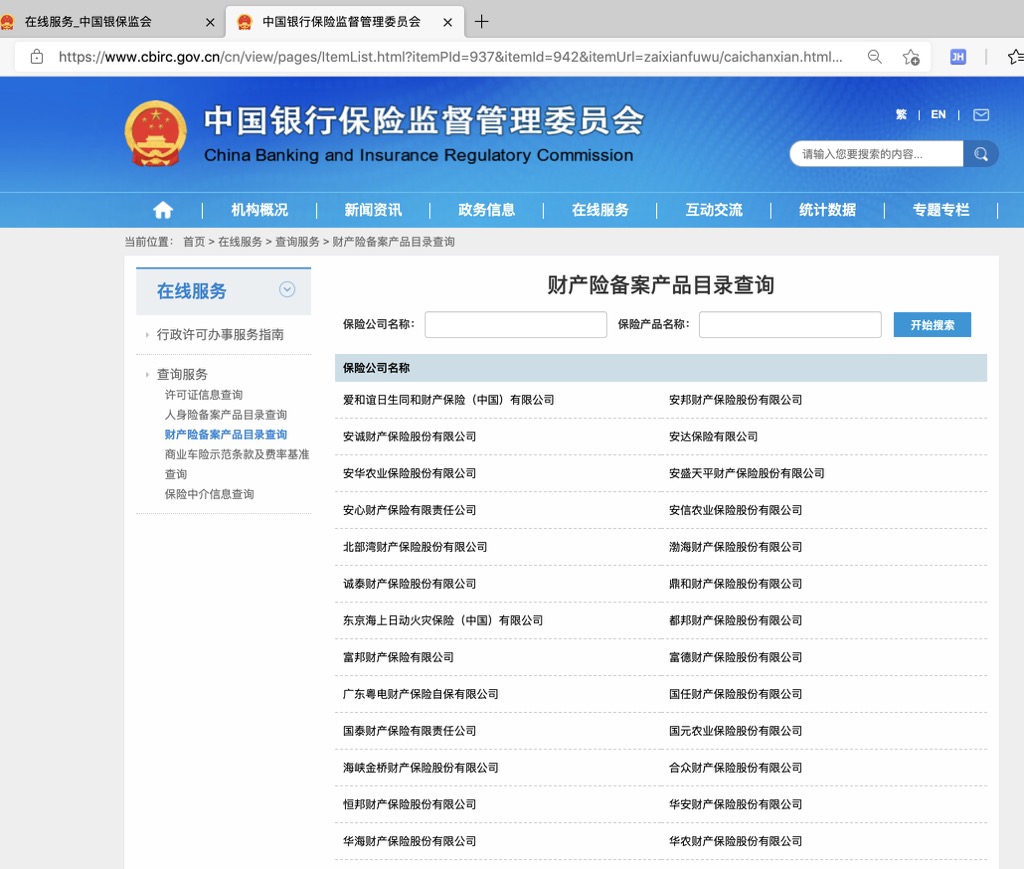Click the lock icon in address bar
This screenshot has width=1024, height=869.
(37, 57)
